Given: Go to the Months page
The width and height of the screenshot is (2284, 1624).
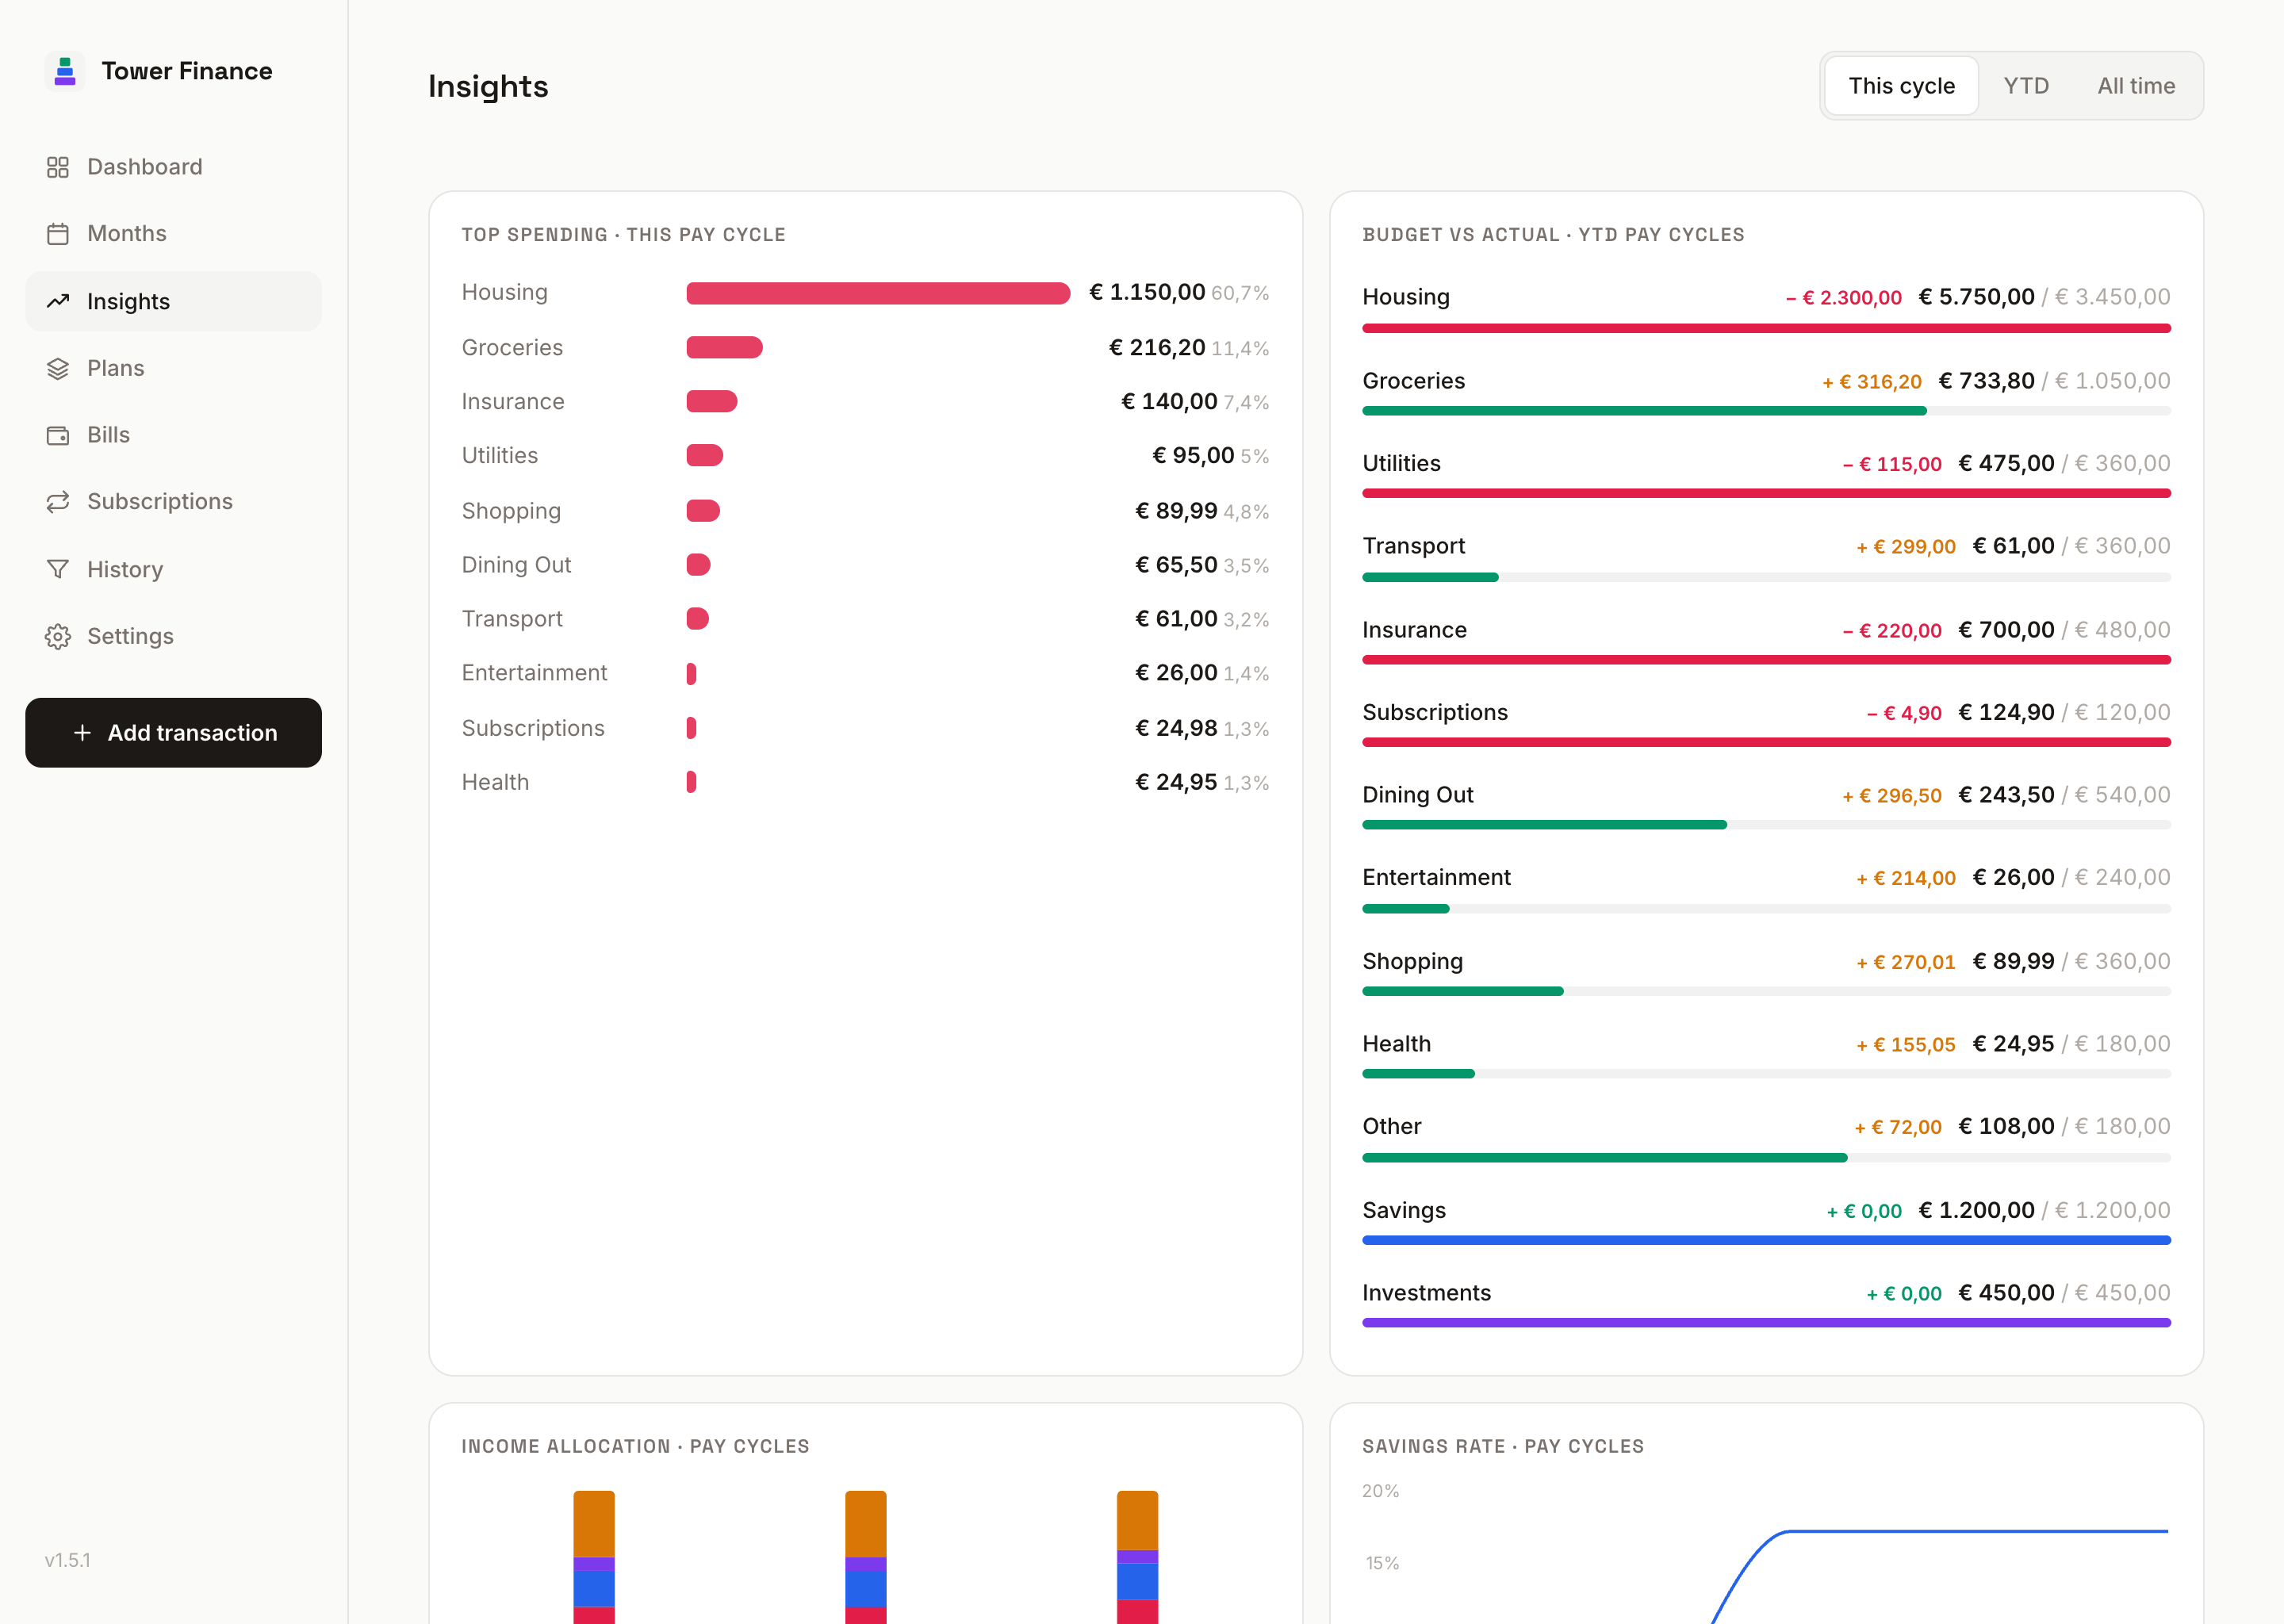Looking at the screenshot, I should click(x=173, y=234).
